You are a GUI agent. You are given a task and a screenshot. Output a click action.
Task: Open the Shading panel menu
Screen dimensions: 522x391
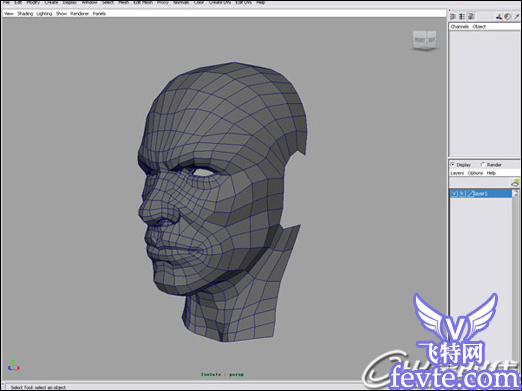coord(25,14)
